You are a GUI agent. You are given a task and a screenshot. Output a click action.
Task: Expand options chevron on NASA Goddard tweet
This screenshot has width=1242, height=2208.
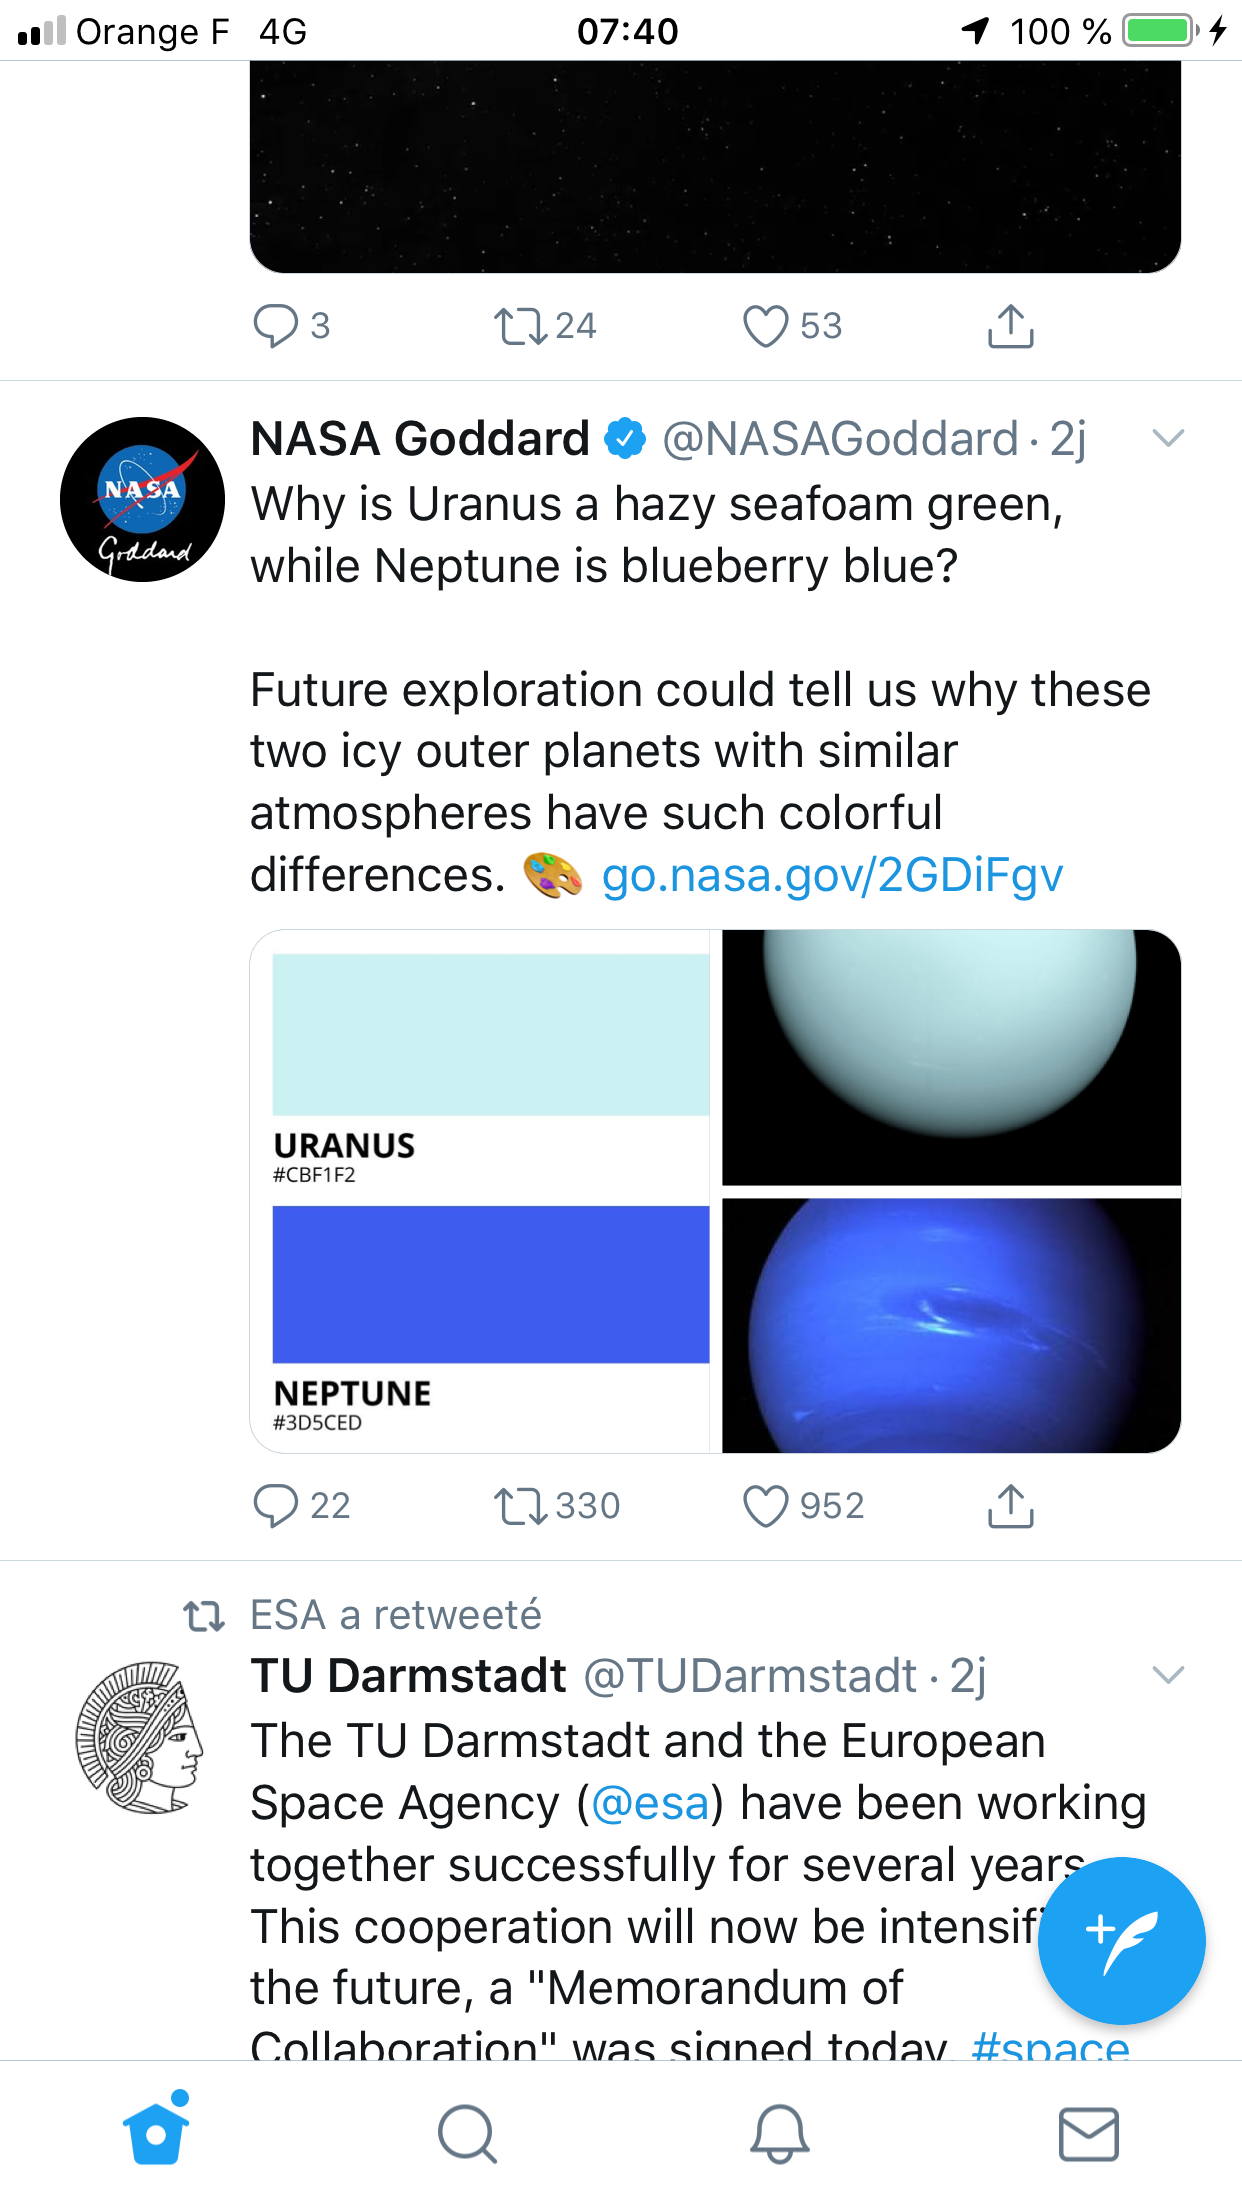pyautogui.click(x=1167, y=438)
